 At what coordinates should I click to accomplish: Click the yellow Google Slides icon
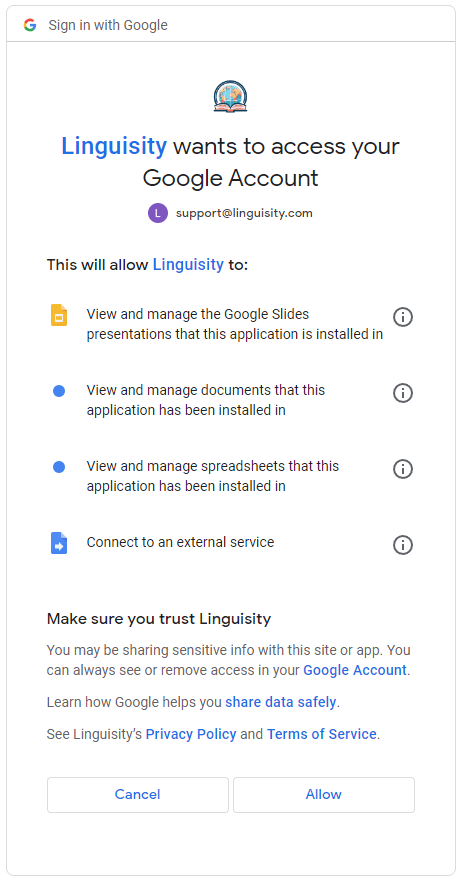coord(59,315)
